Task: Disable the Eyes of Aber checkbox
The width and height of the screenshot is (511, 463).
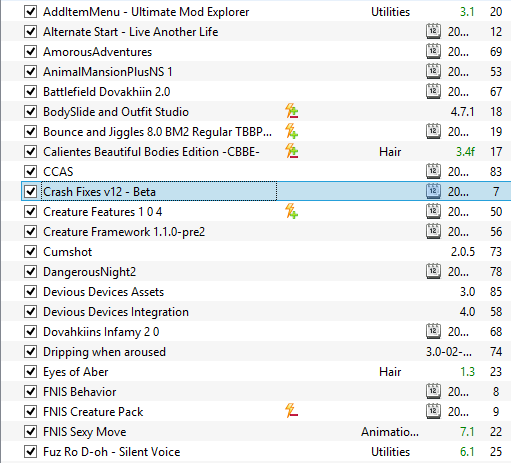Action: click(x=30, y=372)
